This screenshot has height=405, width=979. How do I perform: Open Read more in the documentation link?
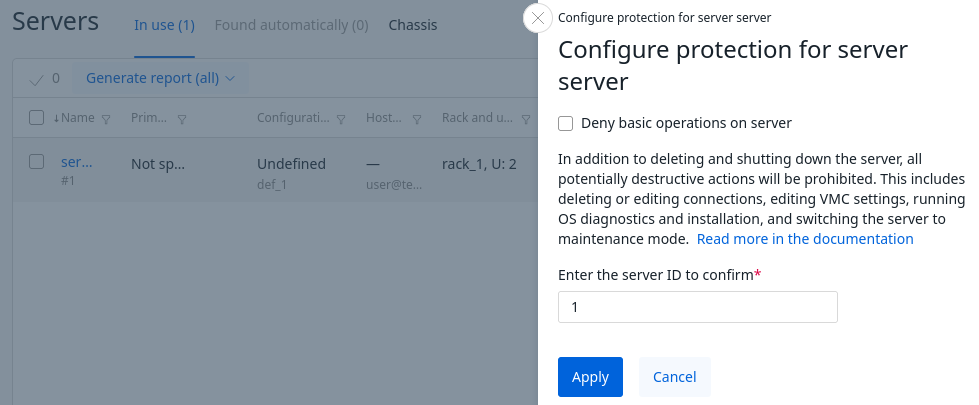pos(805,239)
